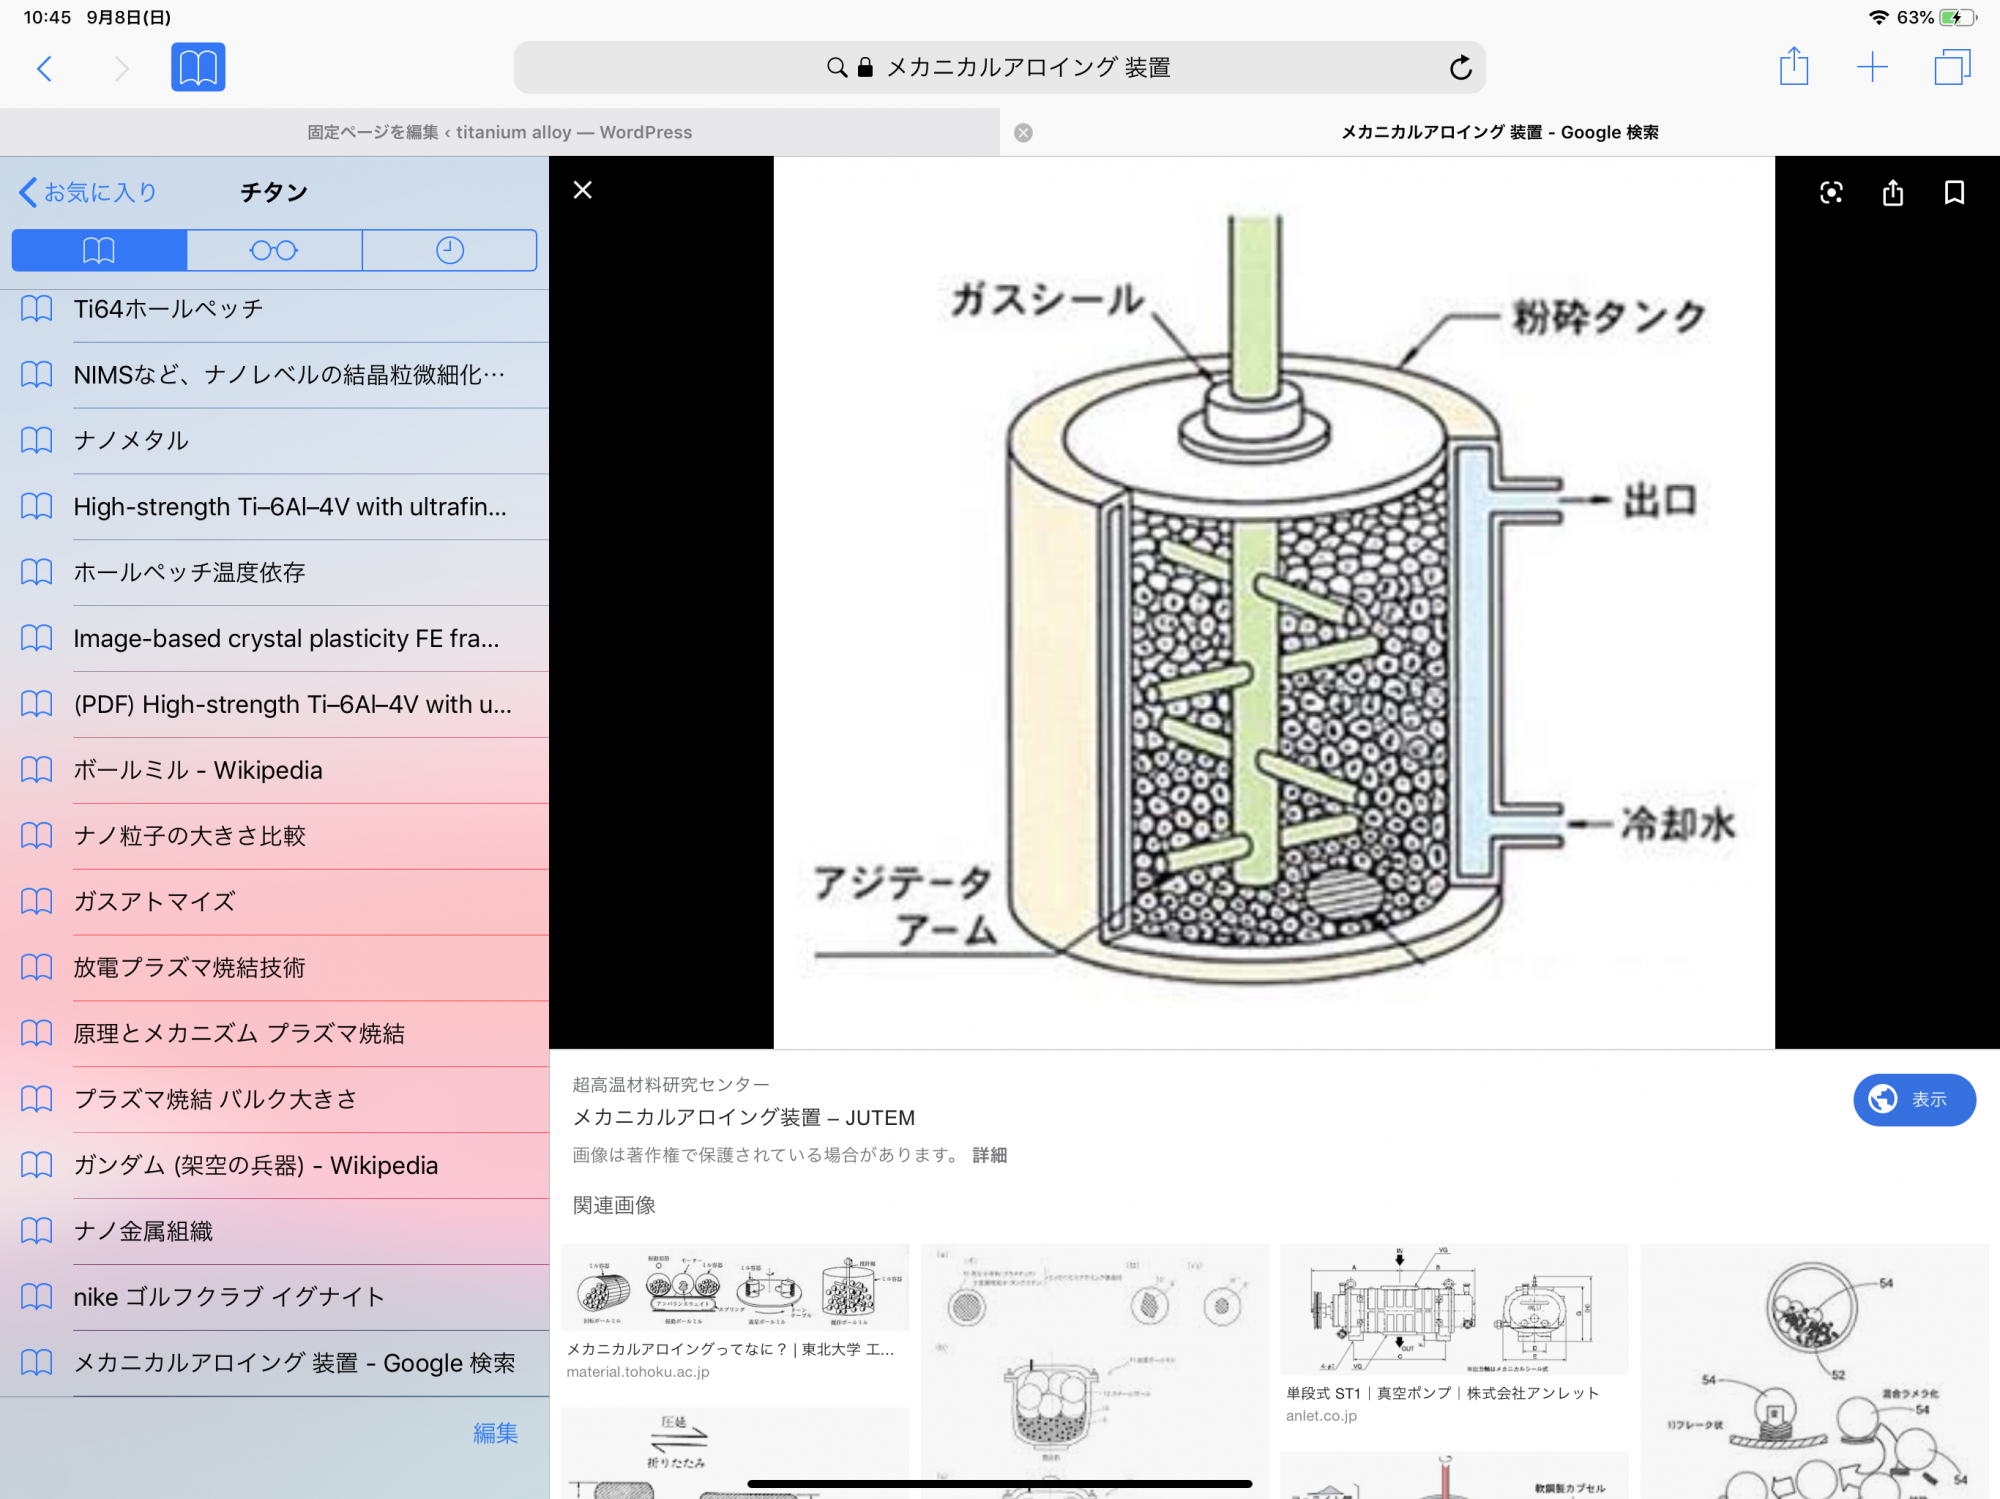Close the image preview with the X

[x=582, y=190]
